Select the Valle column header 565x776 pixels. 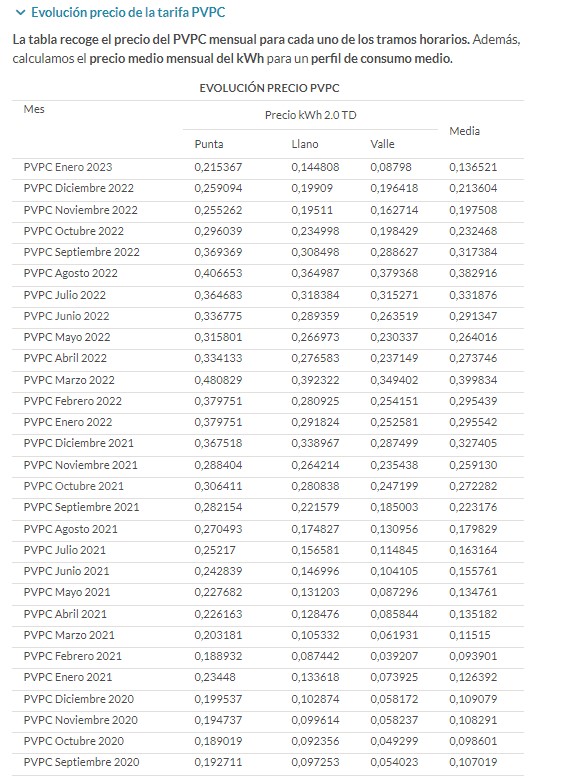(382, 144)
